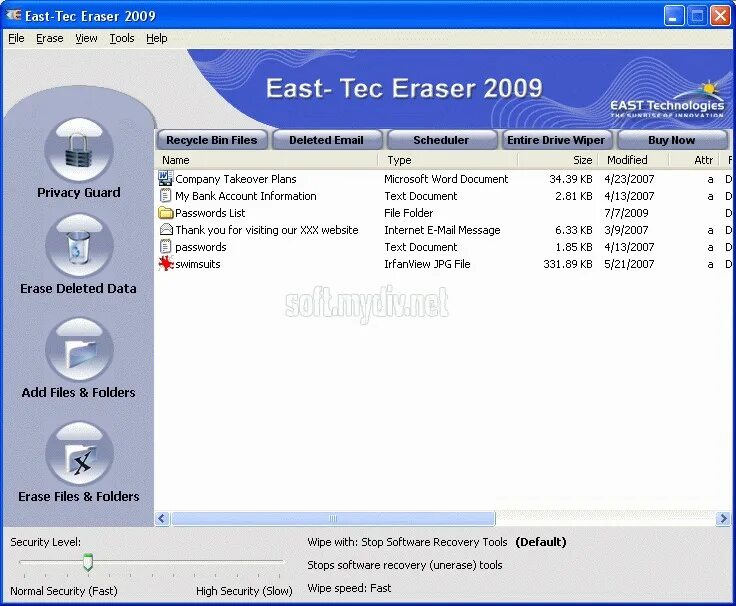
Task: Open the Help menu
Action: [x=157, y=38]
